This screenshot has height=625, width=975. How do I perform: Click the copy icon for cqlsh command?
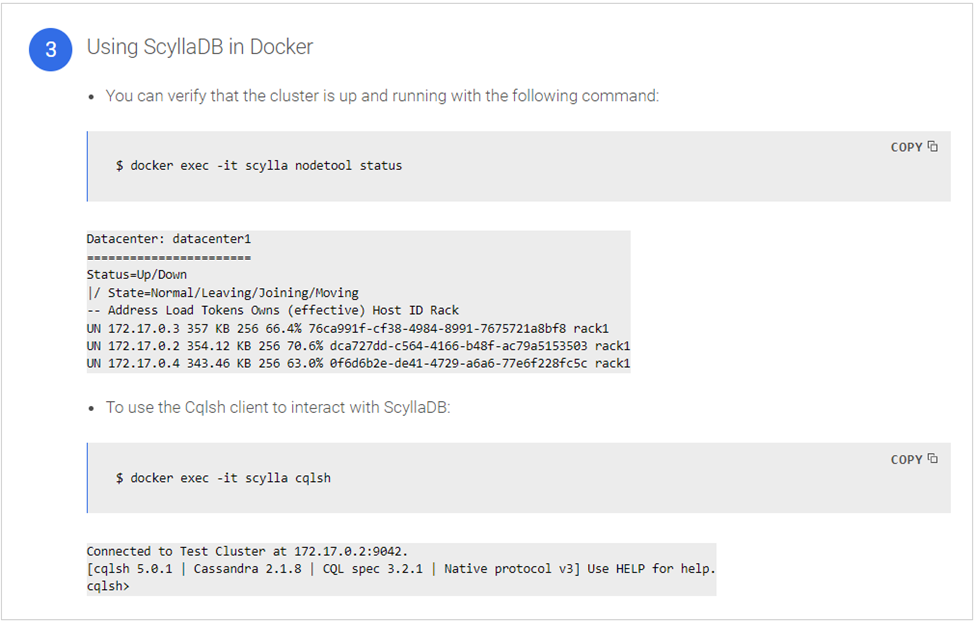click(932, 459)
